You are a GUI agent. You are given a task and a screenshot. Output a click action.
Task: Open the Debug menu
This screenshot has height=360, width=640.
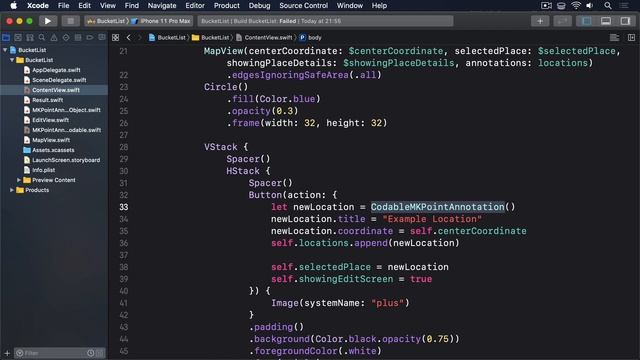tap(259, 6)
